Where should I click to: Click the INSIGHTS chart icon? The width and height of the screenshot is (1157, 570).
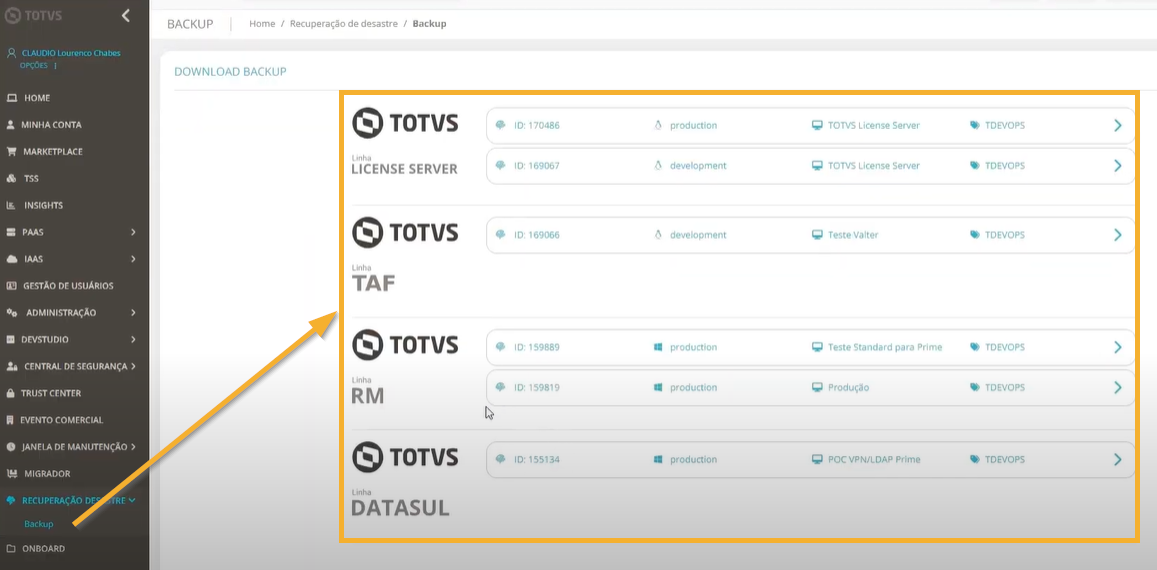(x=11, y=205)
